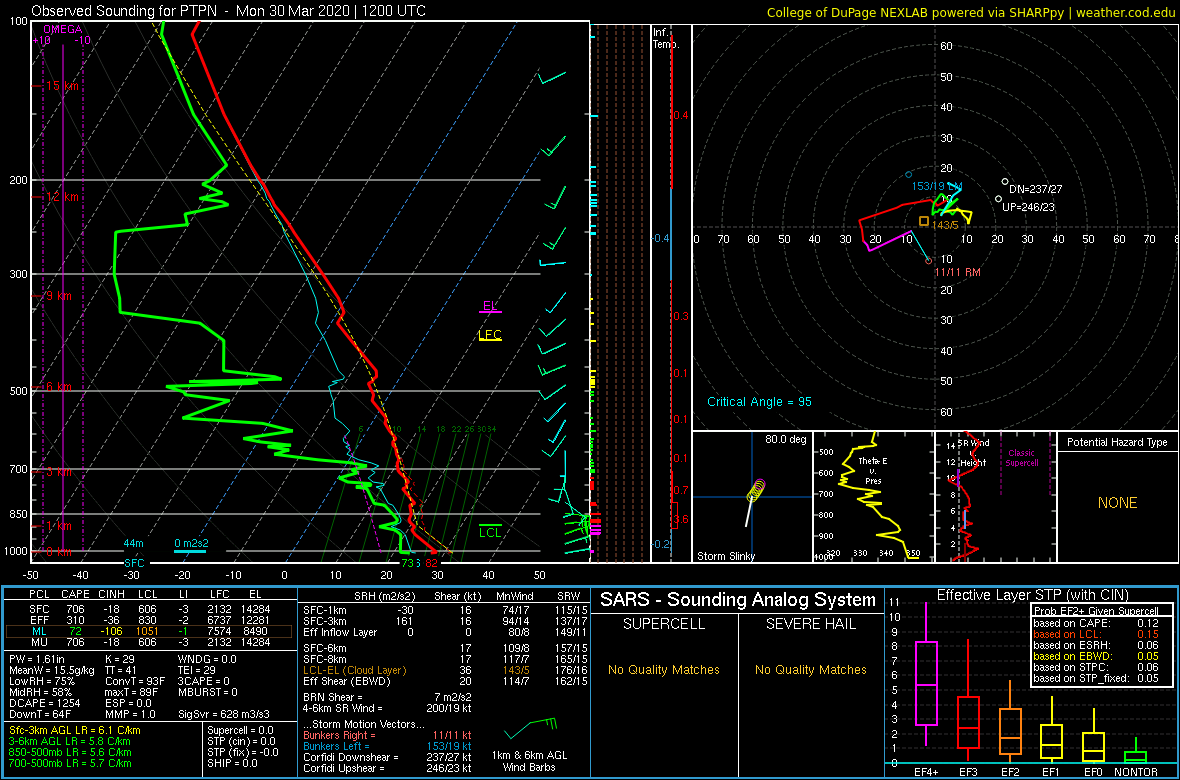Viewport: 1180px width, 780px height.
Task: Click the SHIP = 0.0 value
Action: click(x=234, y=763)
